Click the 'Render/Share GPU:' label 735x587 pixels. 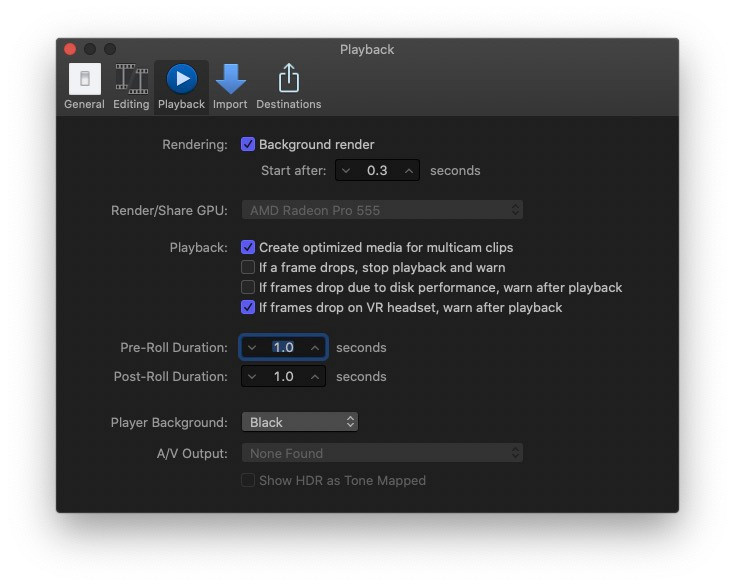169,211
